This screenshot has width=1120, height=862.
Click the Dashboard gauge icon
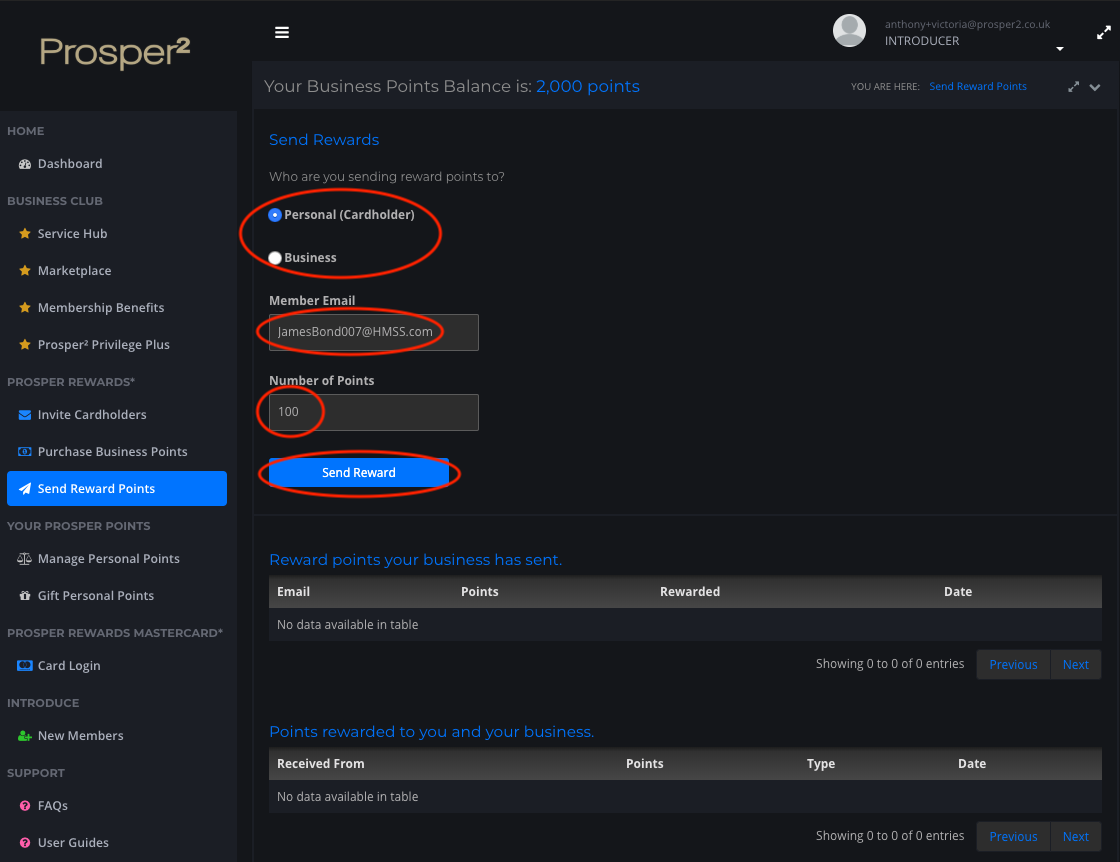pyautogui.click(x=25, y=164)
